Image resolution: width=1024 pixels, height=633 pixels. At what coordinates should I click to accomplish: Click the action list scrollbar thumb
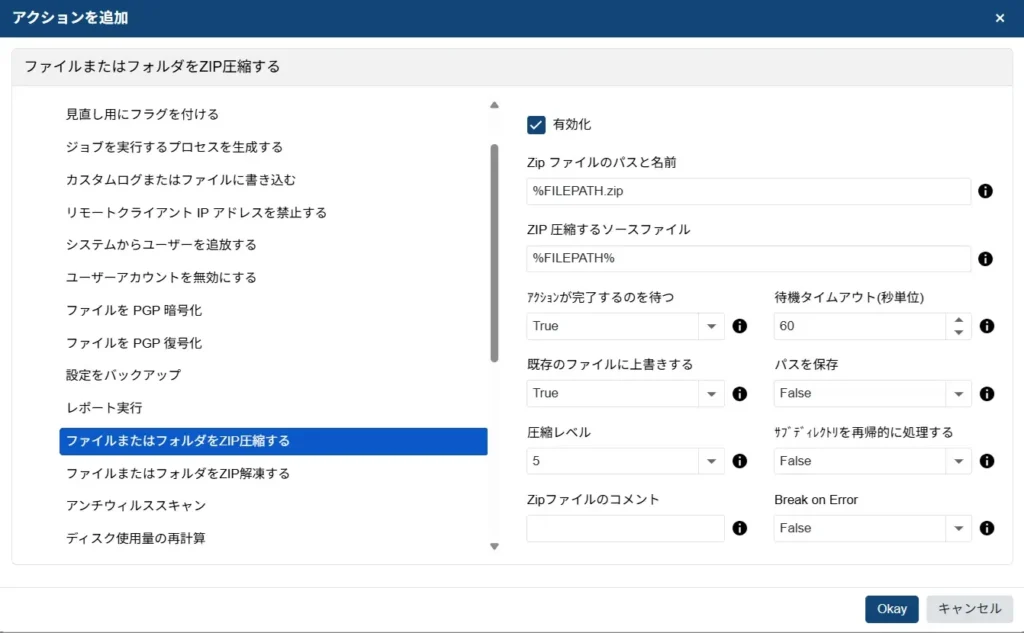click(x=494, y=253)
